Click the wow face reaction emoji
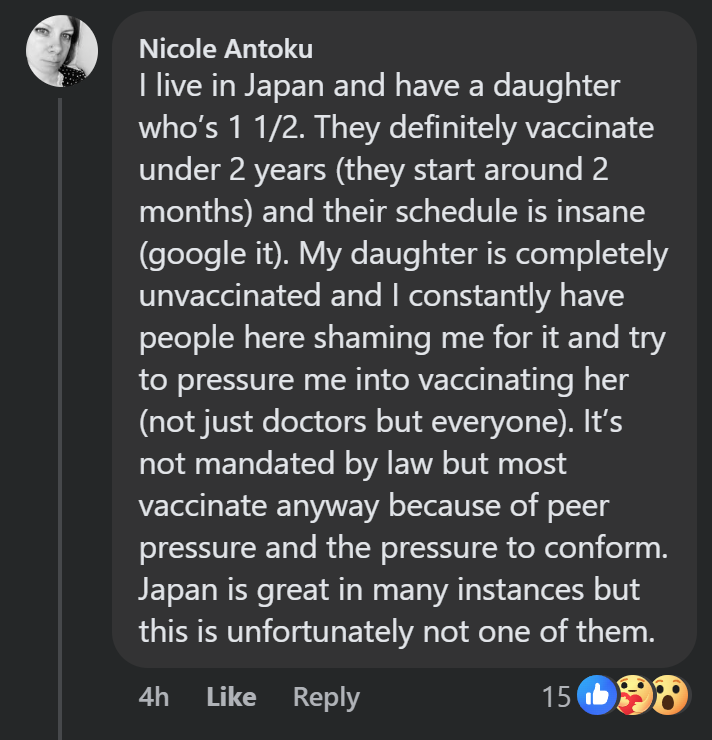Viewport: 712px width, 740px height. click(x=670, y=696)
